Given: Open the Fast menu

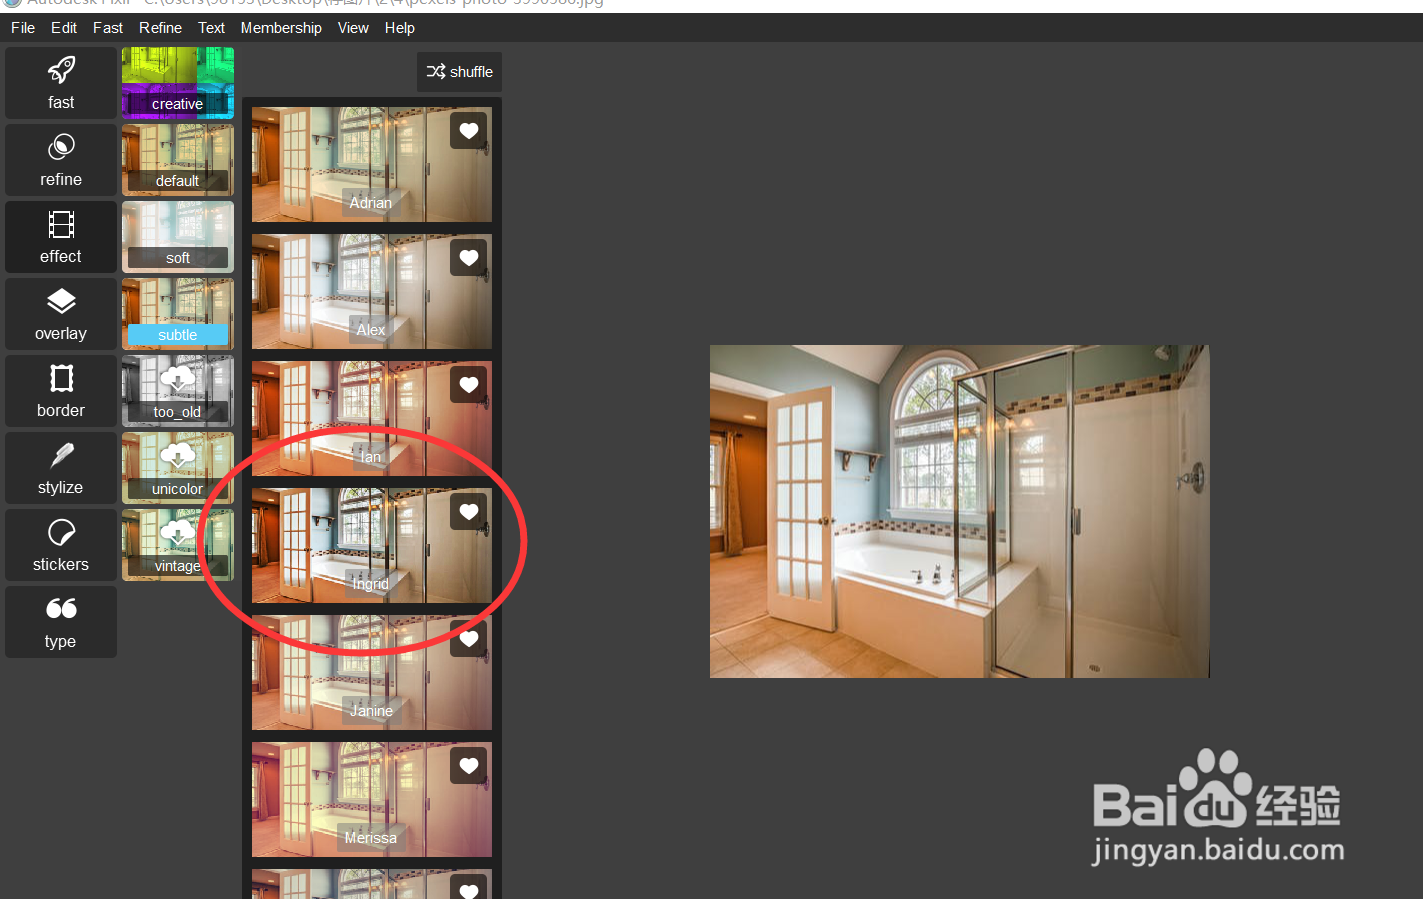Looking at the screenshot, I should coord(108,28).
